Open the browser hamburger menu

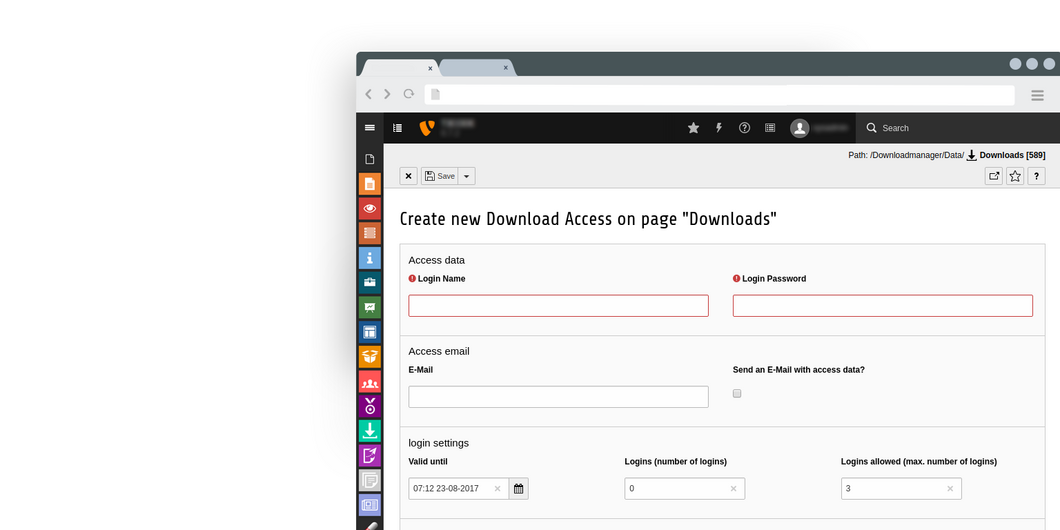(1037, 95)
